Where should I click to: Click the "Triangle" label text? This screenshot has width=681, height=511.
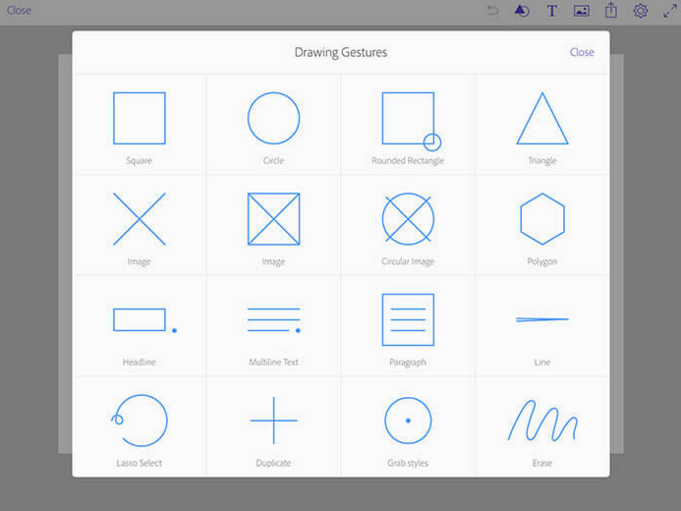click(542, 161)
